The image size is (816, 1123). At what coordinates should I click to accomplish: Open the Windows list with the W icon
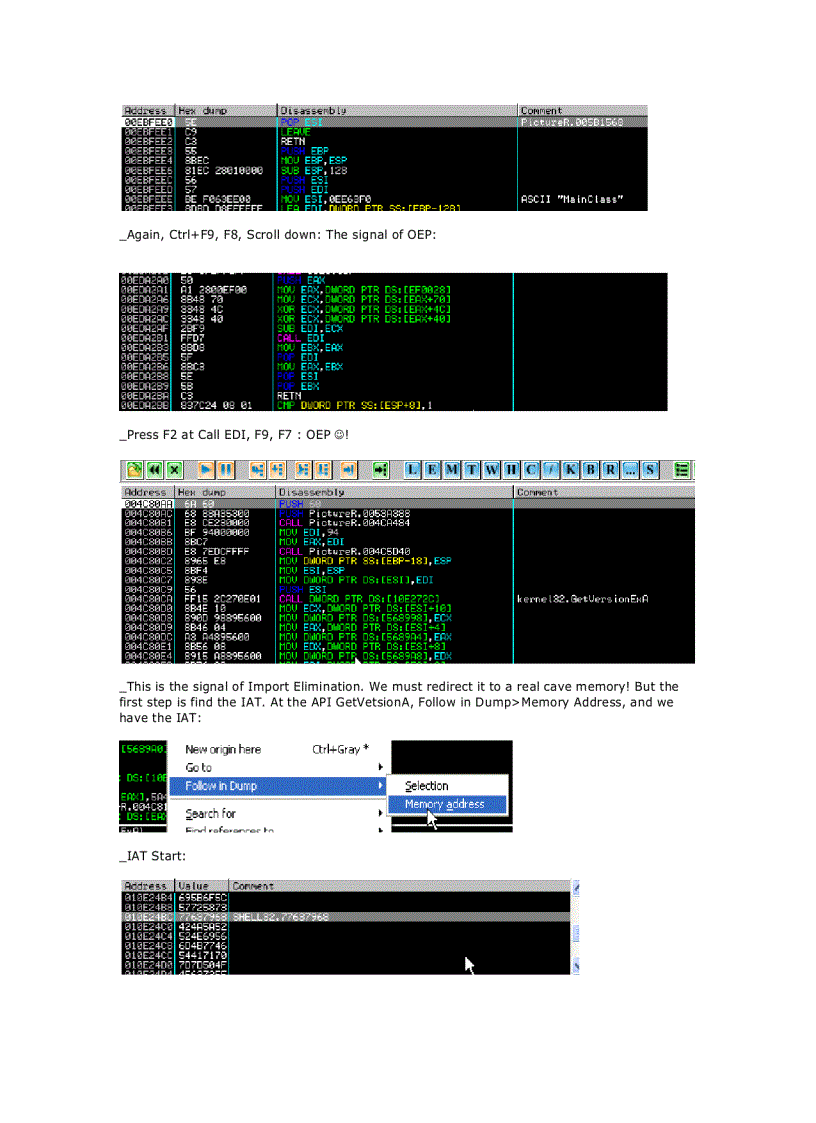[x=490, y=469]
